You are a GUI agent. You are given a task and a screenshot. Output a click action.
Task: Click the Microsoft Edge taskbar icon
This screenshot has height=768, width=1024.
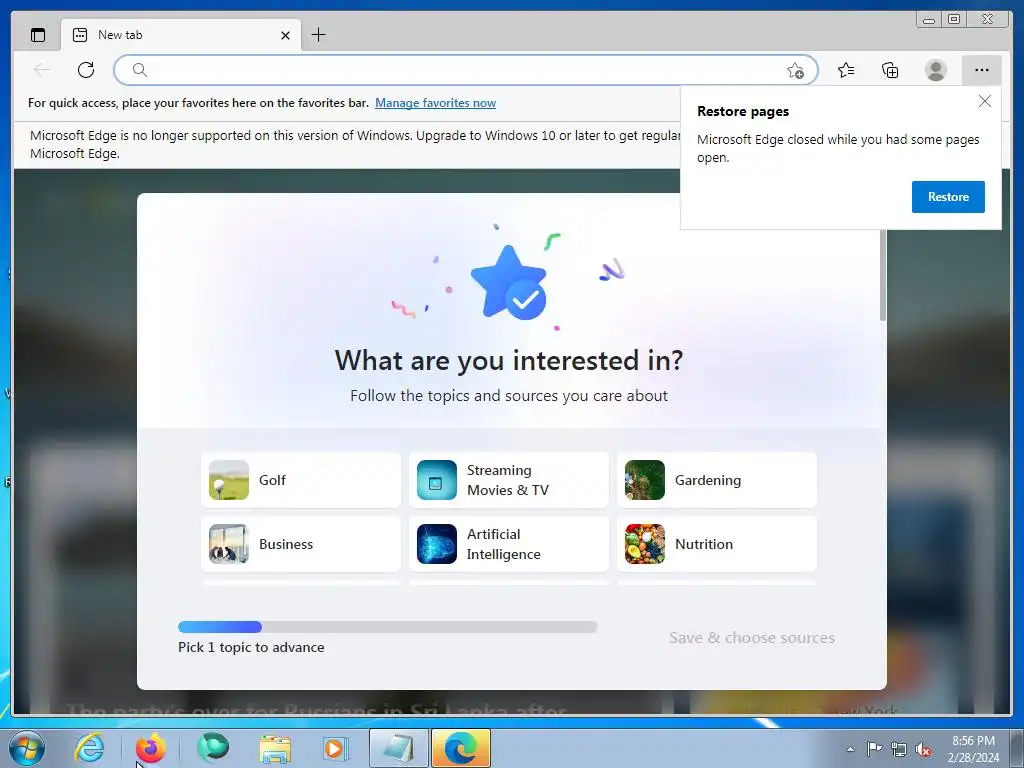click(460, 748)
